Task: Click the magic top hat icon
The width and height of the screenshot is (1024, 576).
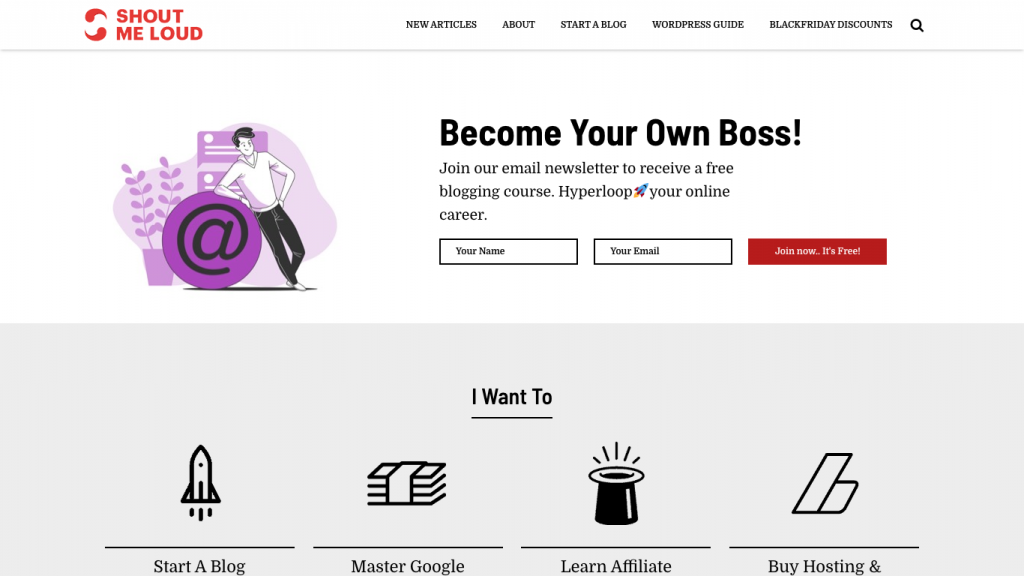Action: click(616, 483)
